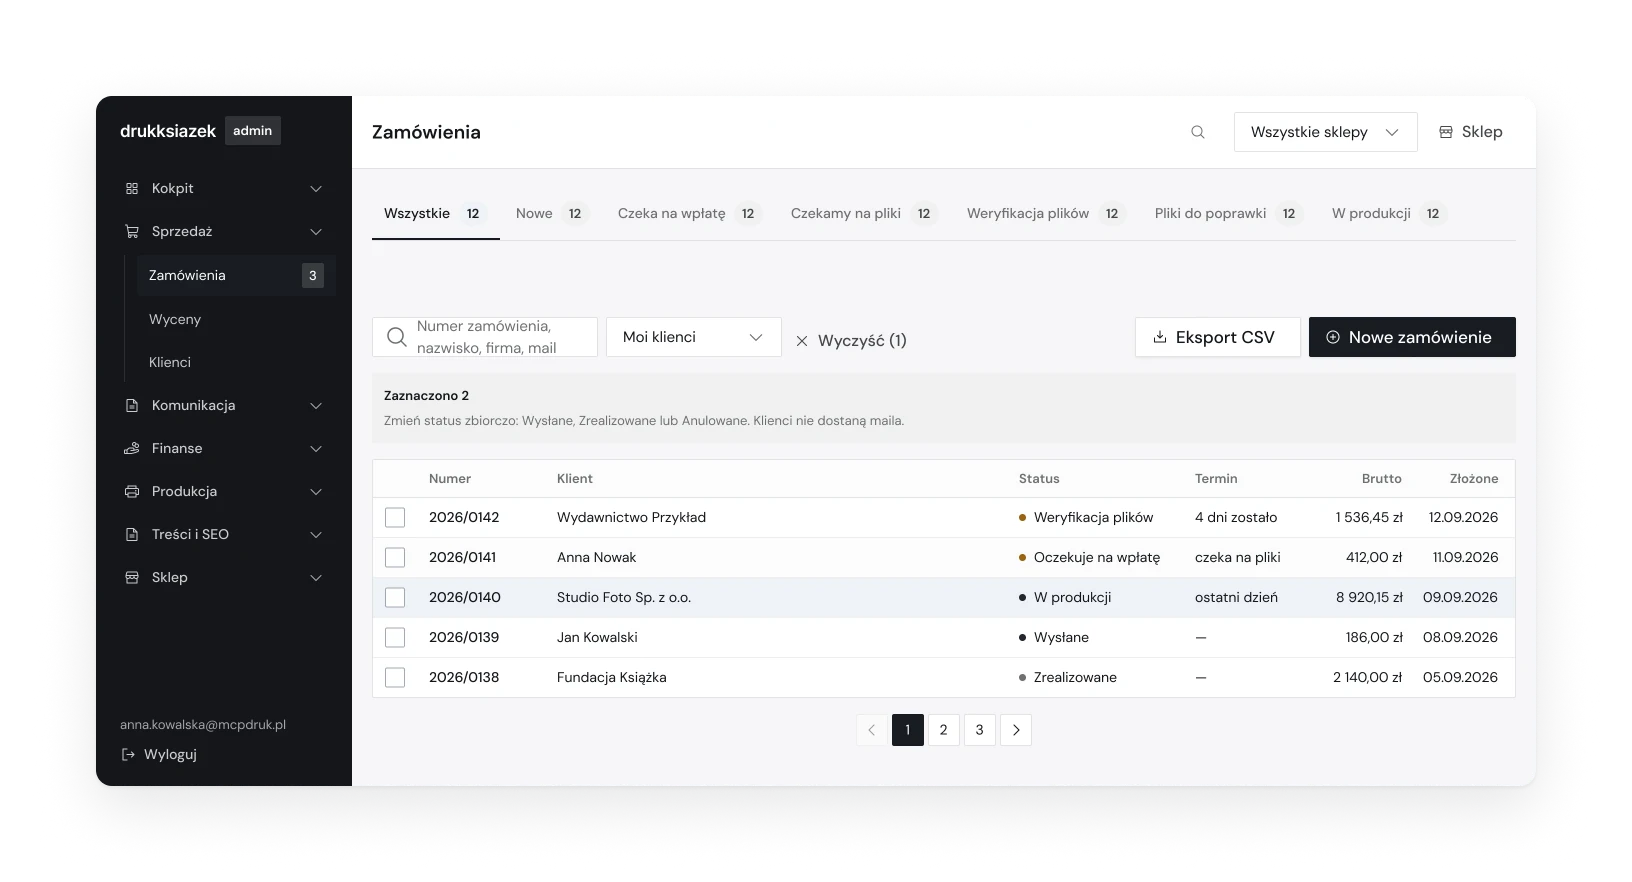Expand the Finanse section chevron
This screenshot has height=882, width=1632.
(316, 448)
